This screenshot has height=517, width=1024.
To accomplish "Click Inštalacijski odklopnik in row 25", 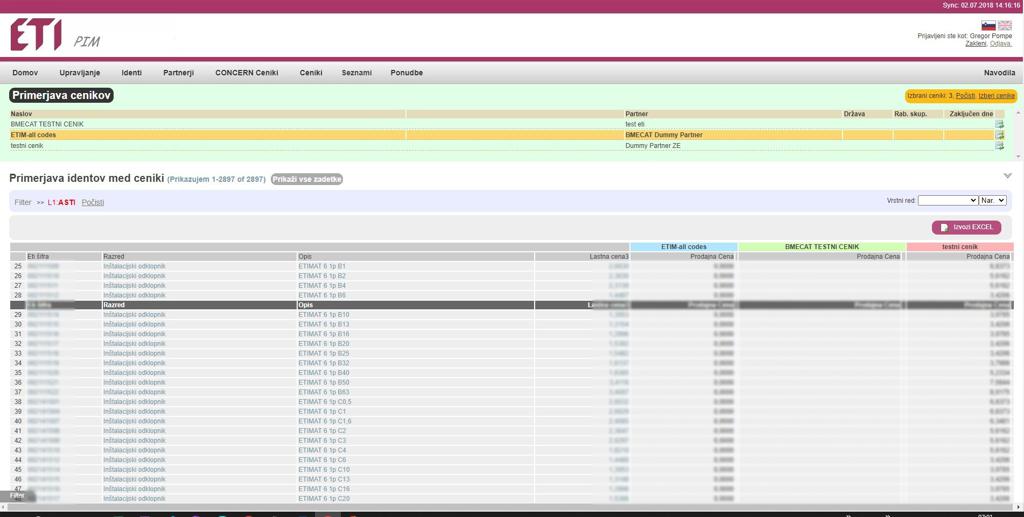I will coord(135,266).
